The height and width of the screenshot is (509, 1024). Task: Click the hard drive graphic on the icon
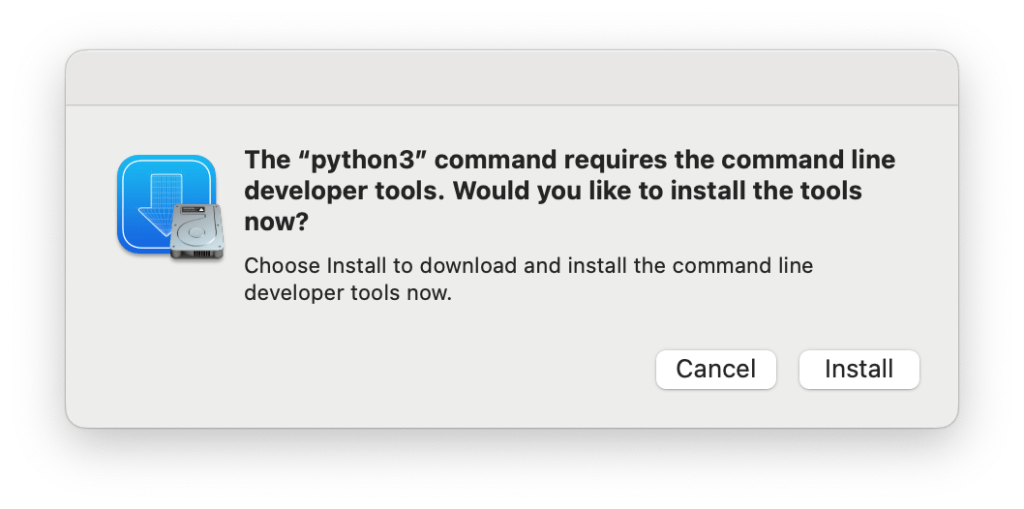coord(196,231)
